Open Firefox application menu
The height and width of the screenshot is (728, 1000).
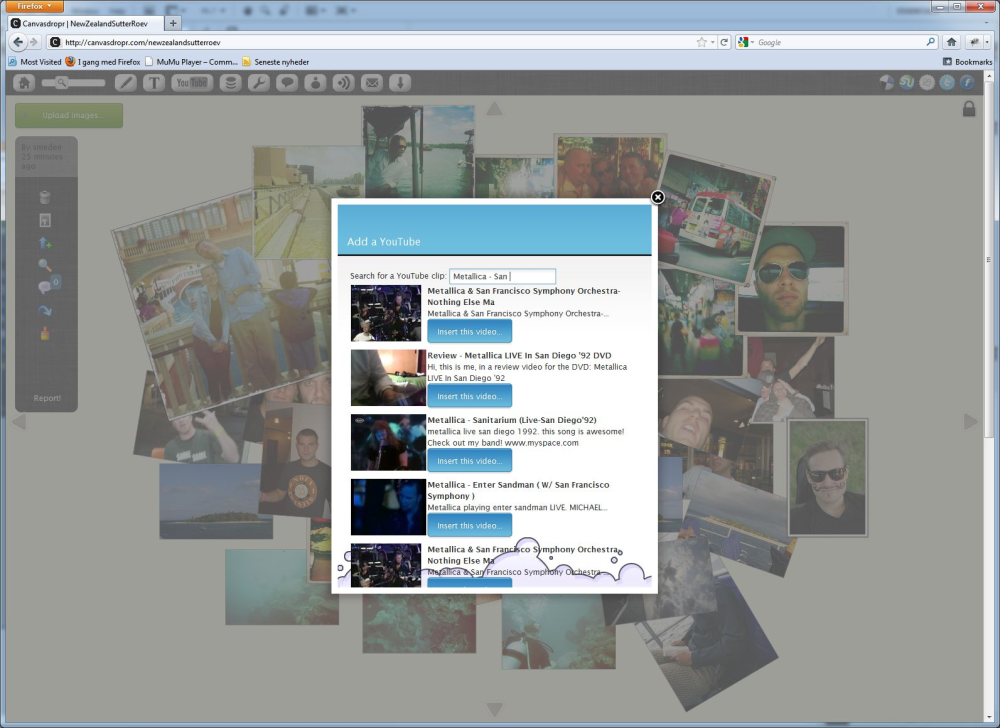(35, 6)
